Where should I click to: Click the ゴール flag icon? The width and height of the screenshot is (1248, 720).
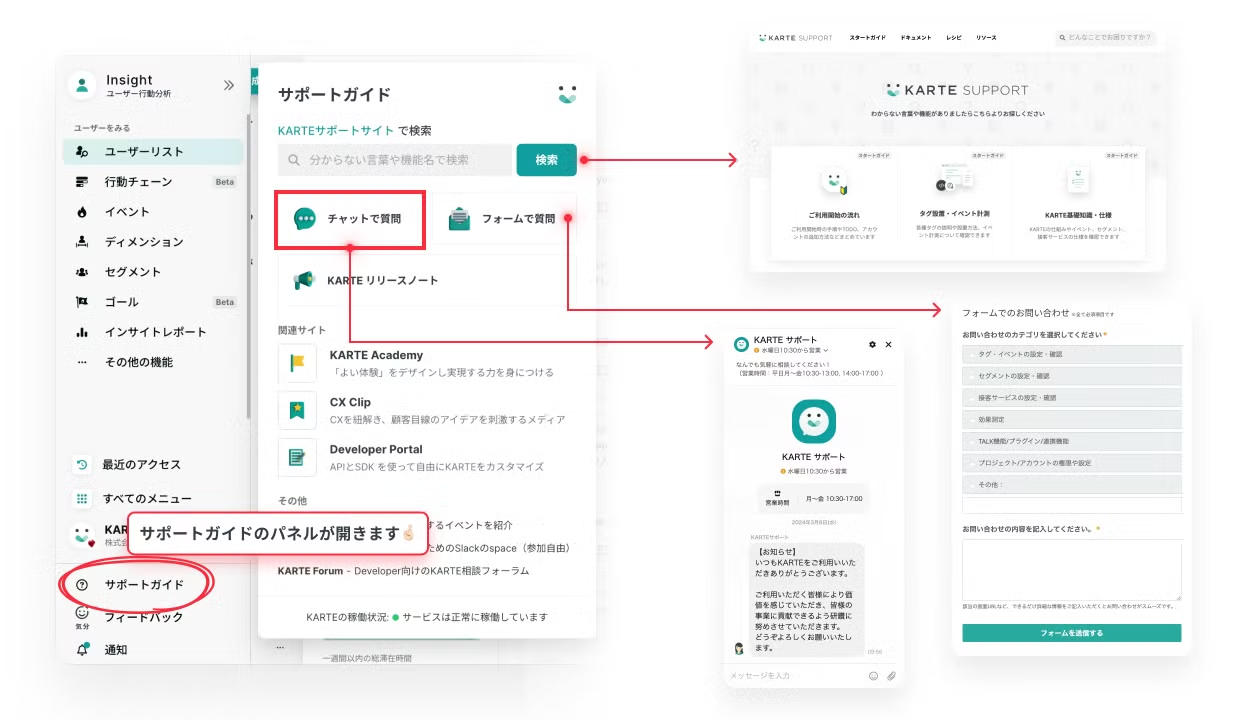(82, 302)
